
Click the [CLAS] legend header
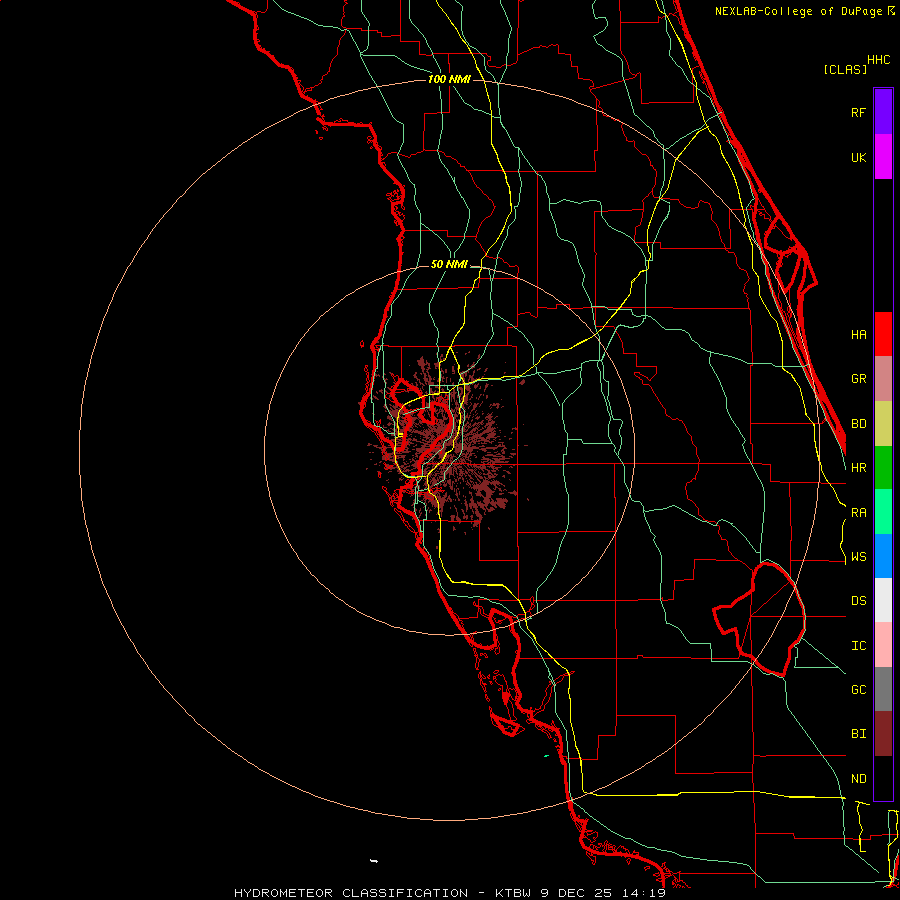coord(845,69)
